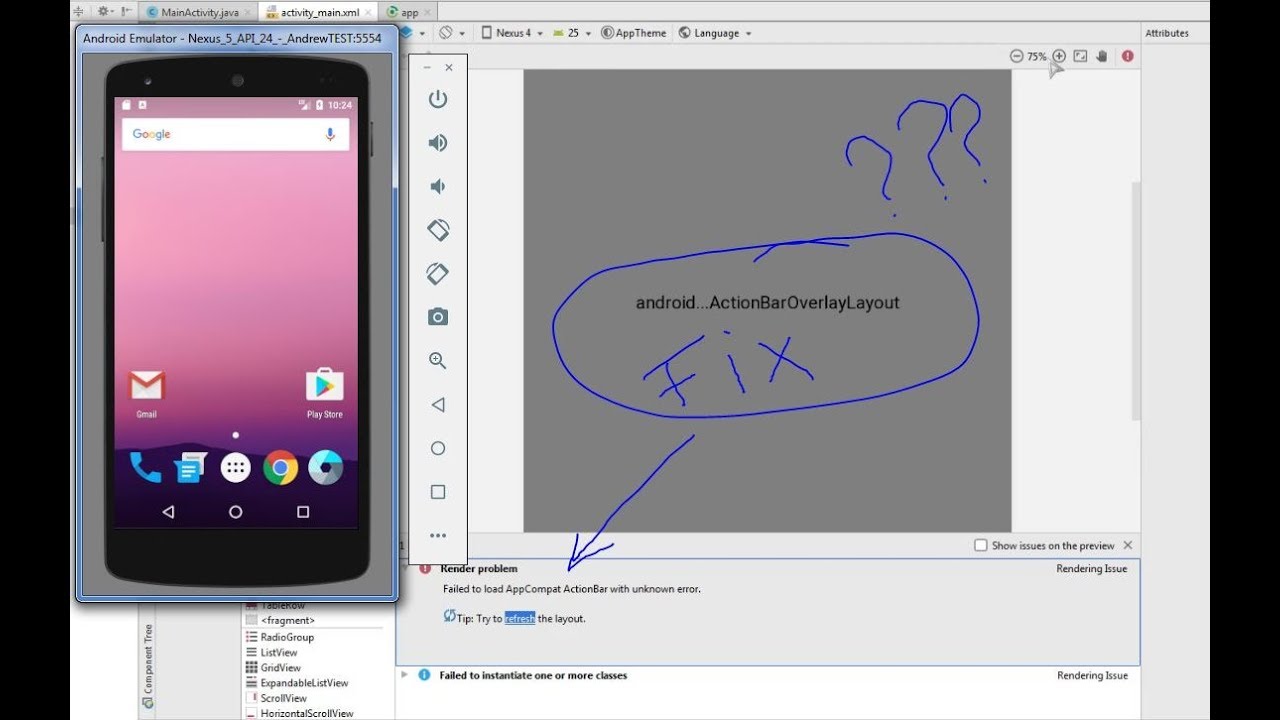Click the emulator volume up icon

pyautogui.click(x=437, y=143)
